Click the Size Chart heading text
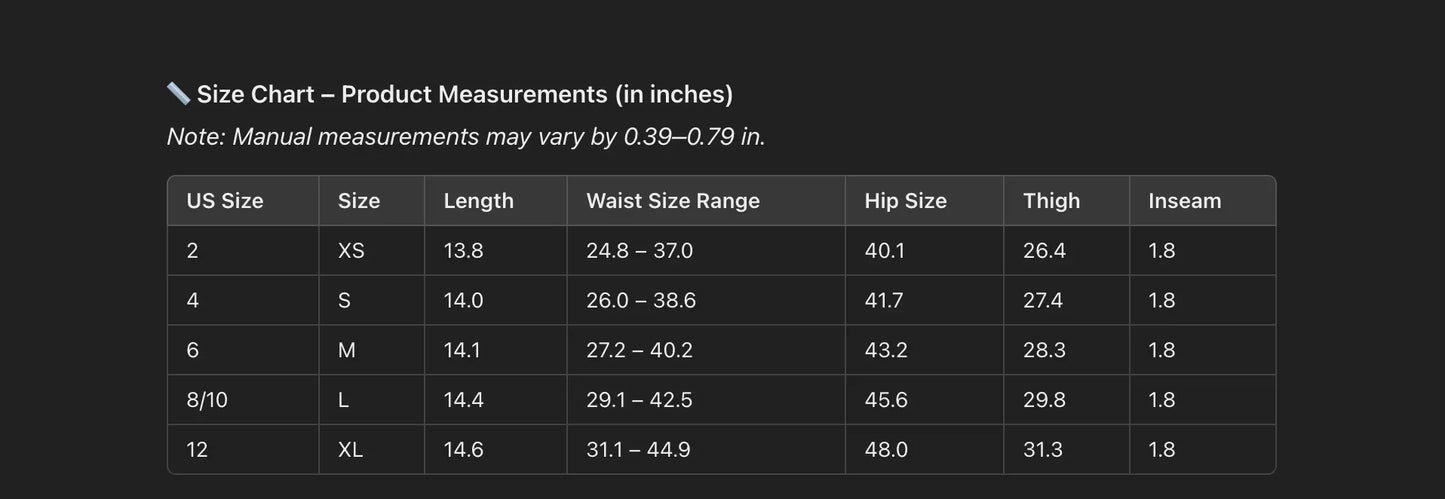The width and height of the screenshot is (1445, 499). click(465, 94)
